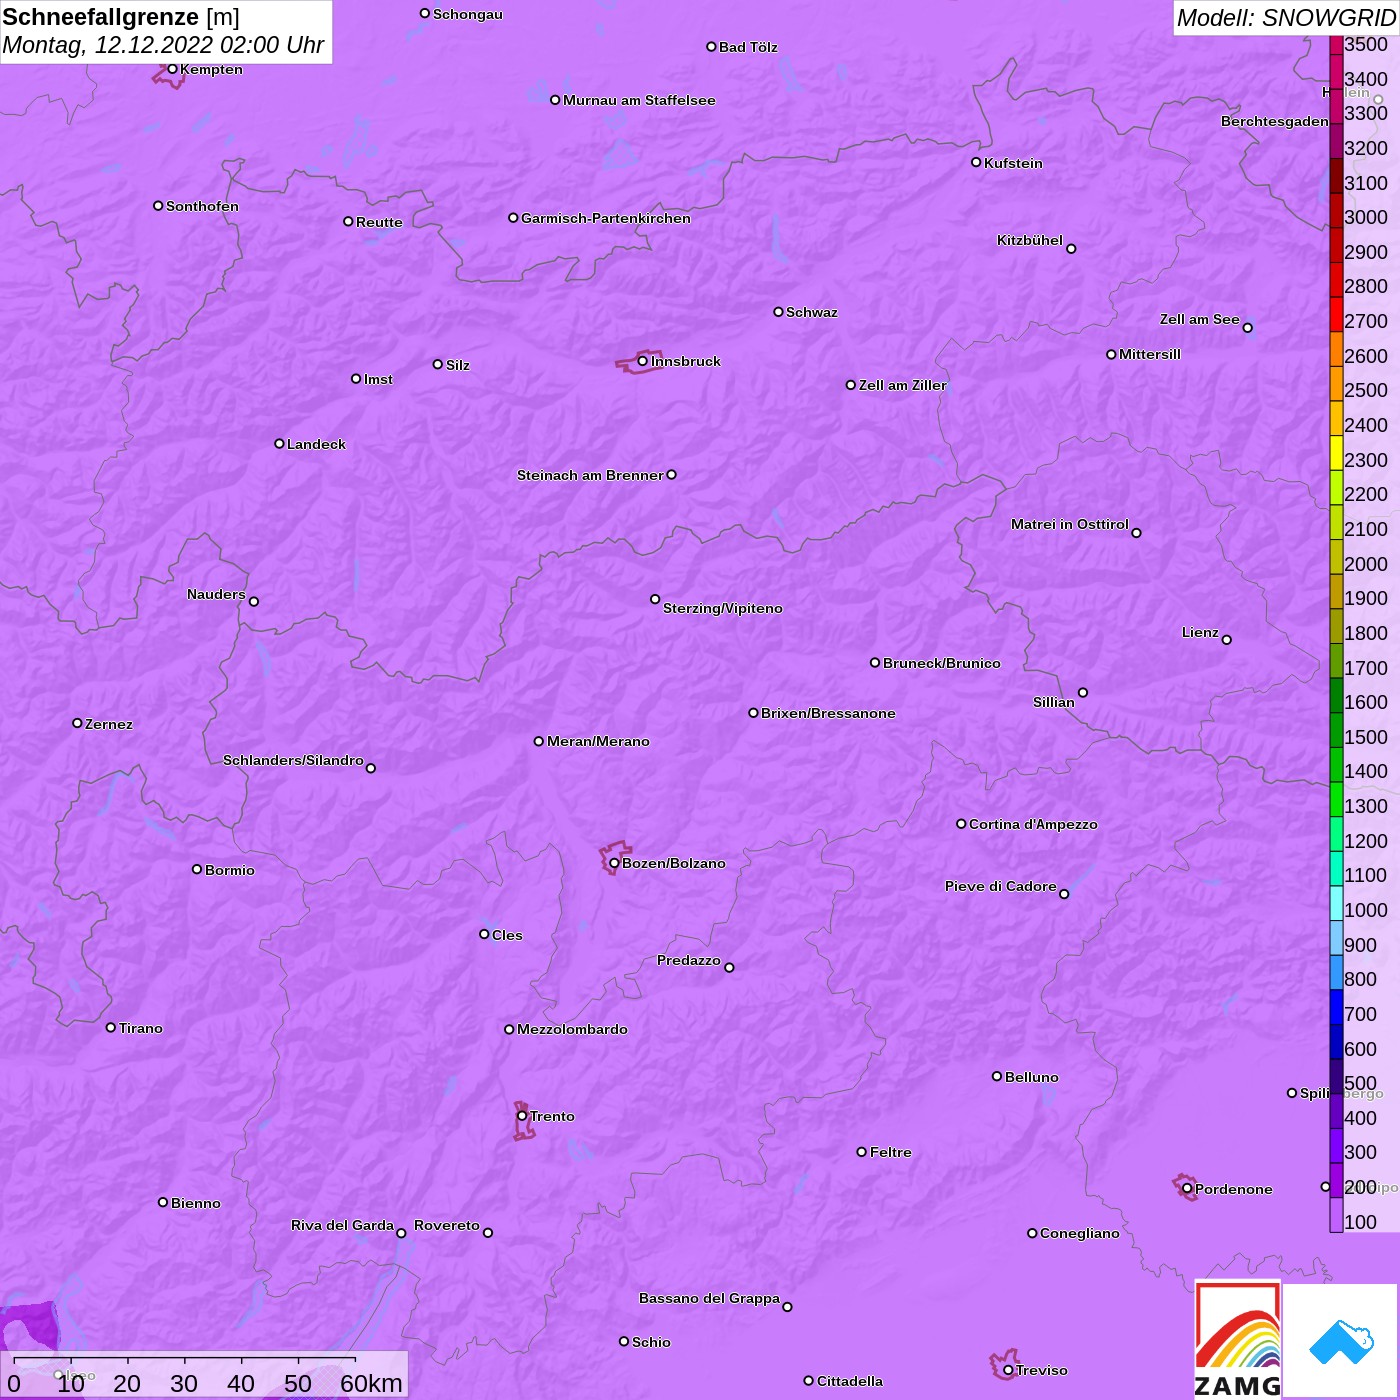Click the Cittadella label
Screen dimensions: 1400x1400
[x=850, y=1381]
